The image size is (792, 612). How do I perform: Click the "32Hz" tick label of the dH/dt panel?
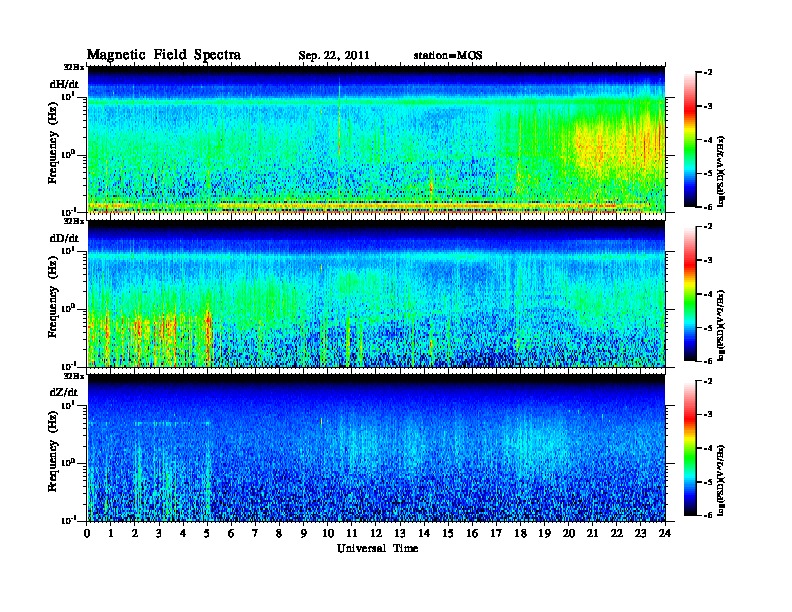(x=74, y=67)
